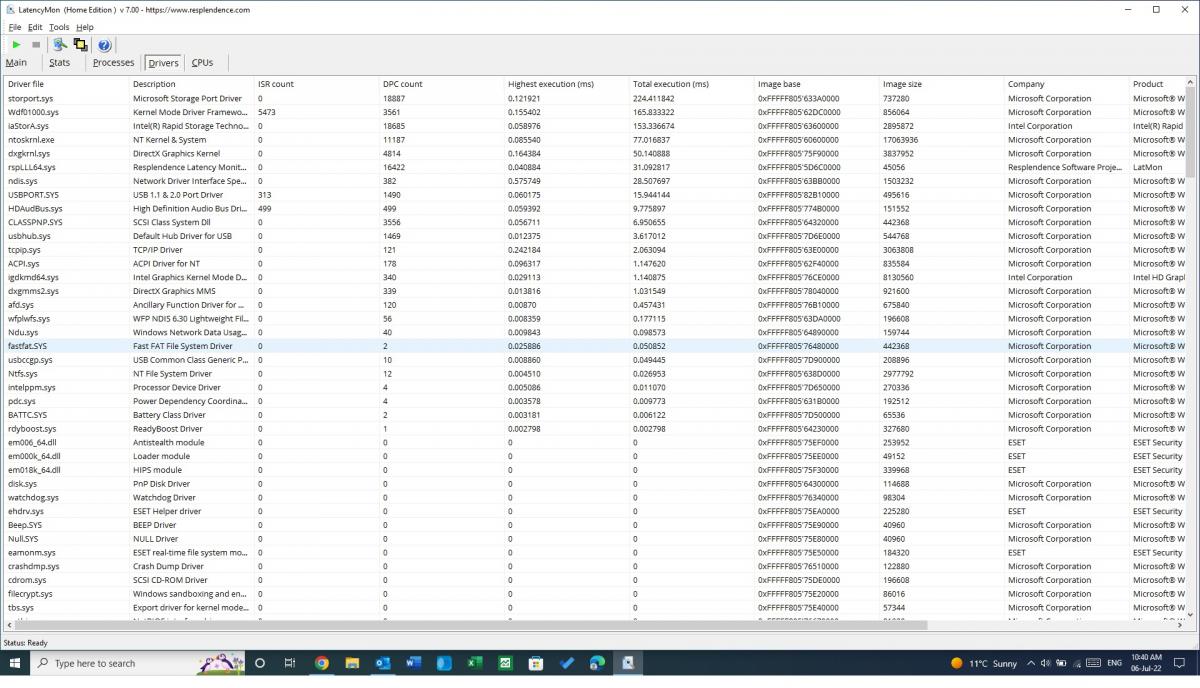The height and width of the screenshot is (688, 1200).
Task: Click the eamonm.sys driver row
Action: tap(595, 552)
